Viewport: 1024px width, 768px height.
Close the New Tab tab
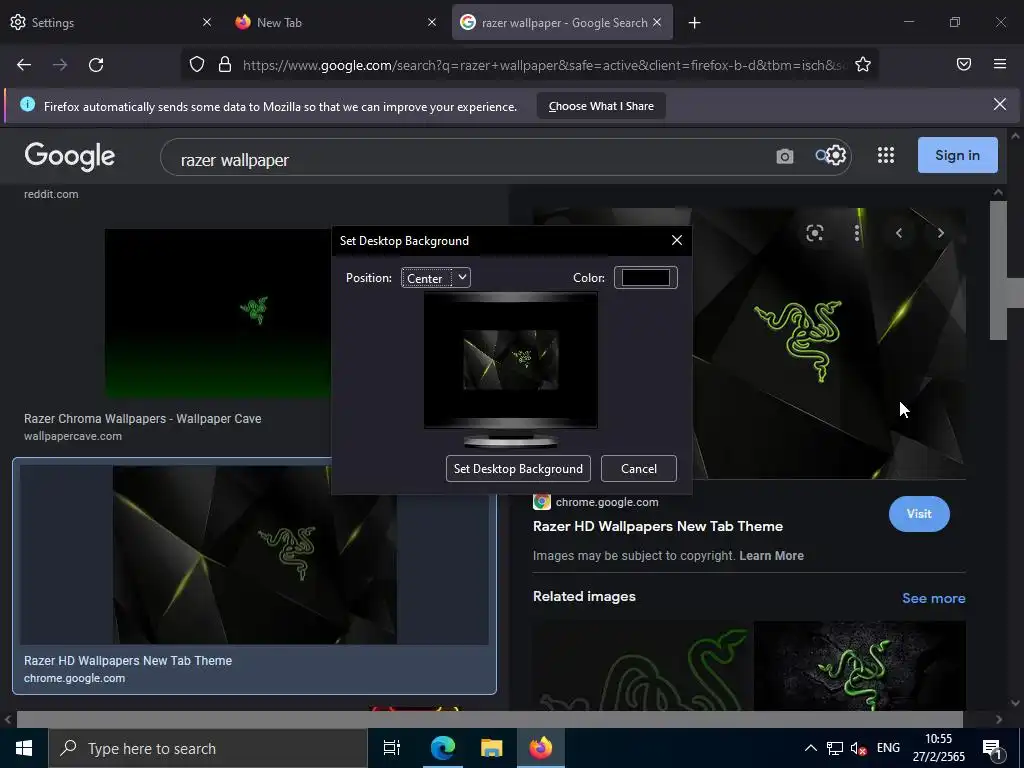[x=432, y=22]
